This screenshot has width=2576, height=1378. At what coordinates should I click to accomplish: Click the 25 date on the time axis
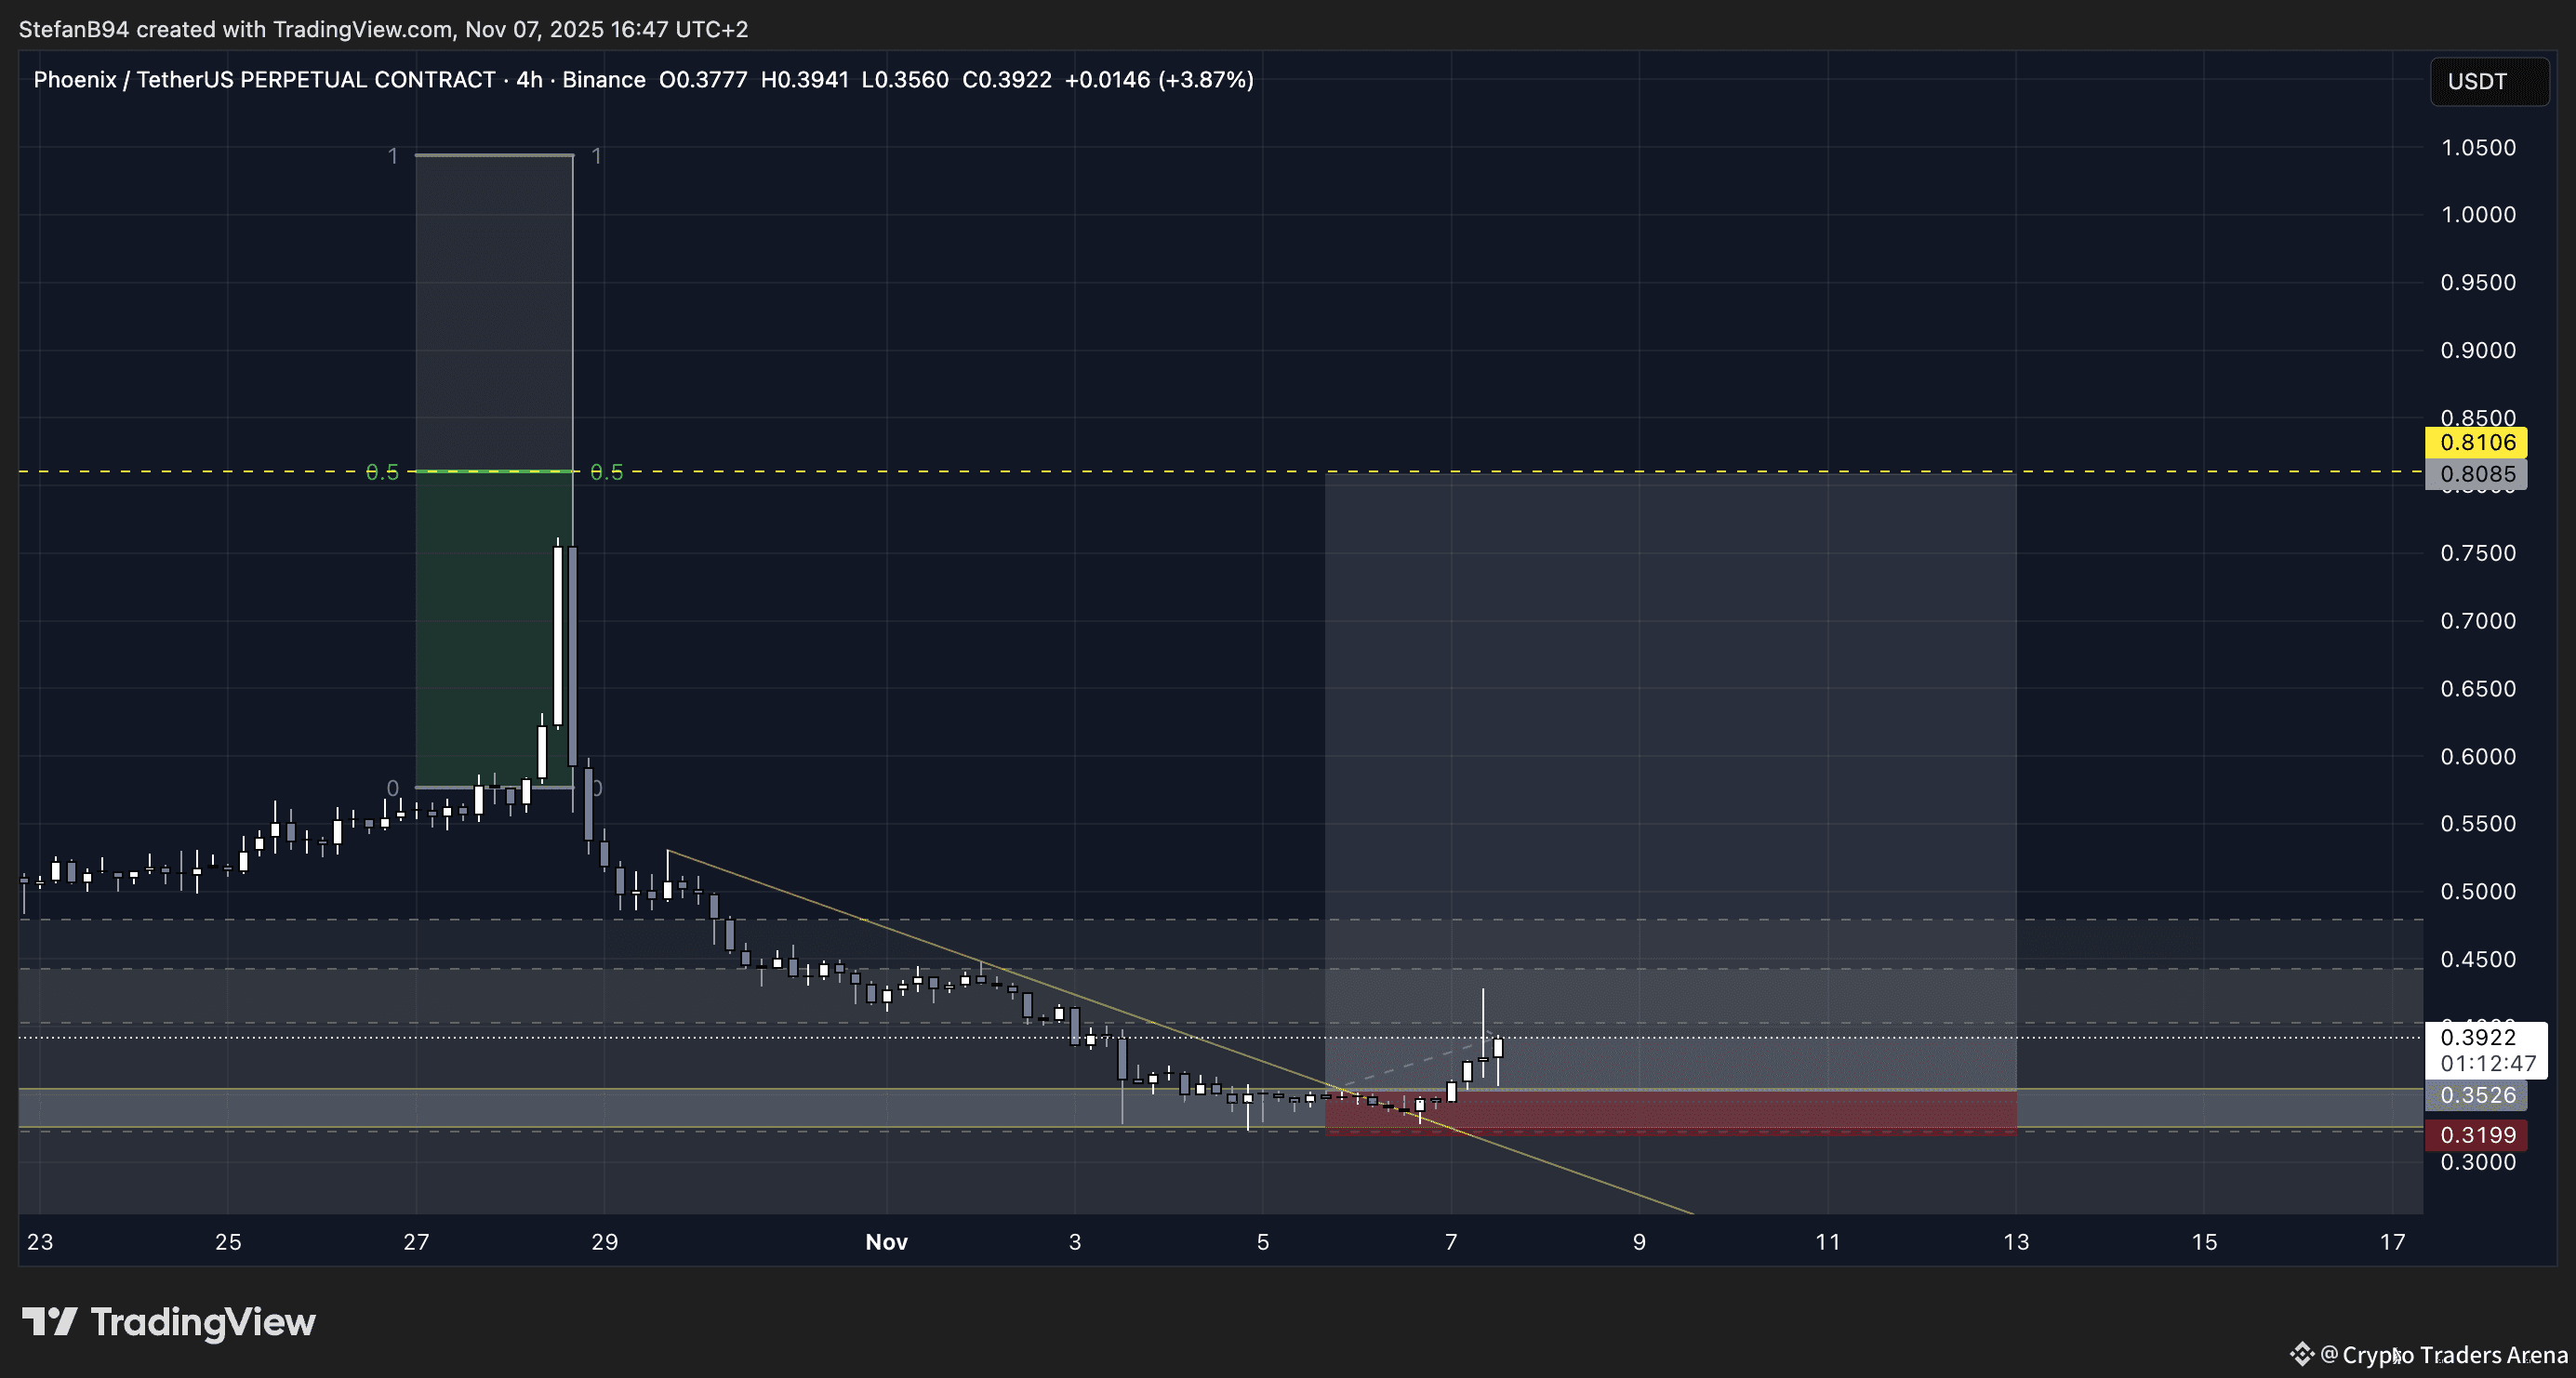coord(228,1242)
